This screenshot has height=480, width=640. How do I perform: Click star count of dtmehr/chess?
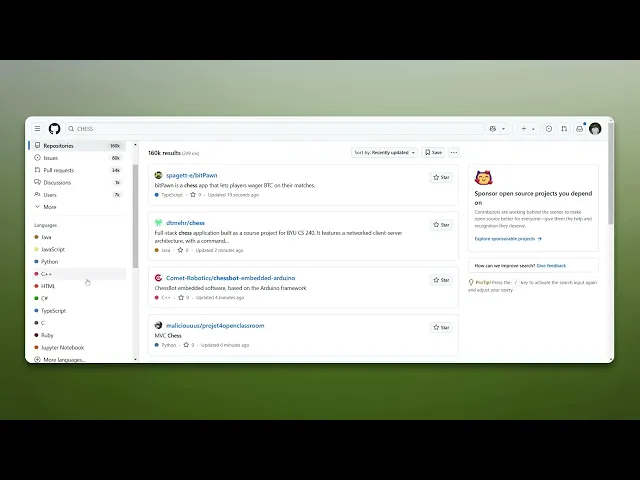183,250
